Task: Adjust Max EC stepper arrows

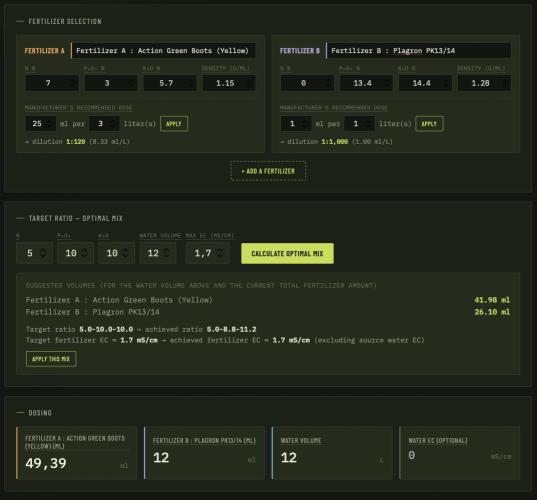Action: (x=220, y=253)
